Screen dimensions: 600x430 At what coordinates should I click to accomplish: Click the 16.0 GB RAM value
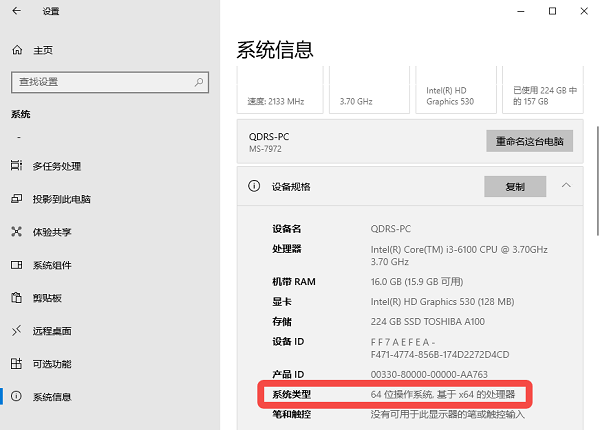417,282
